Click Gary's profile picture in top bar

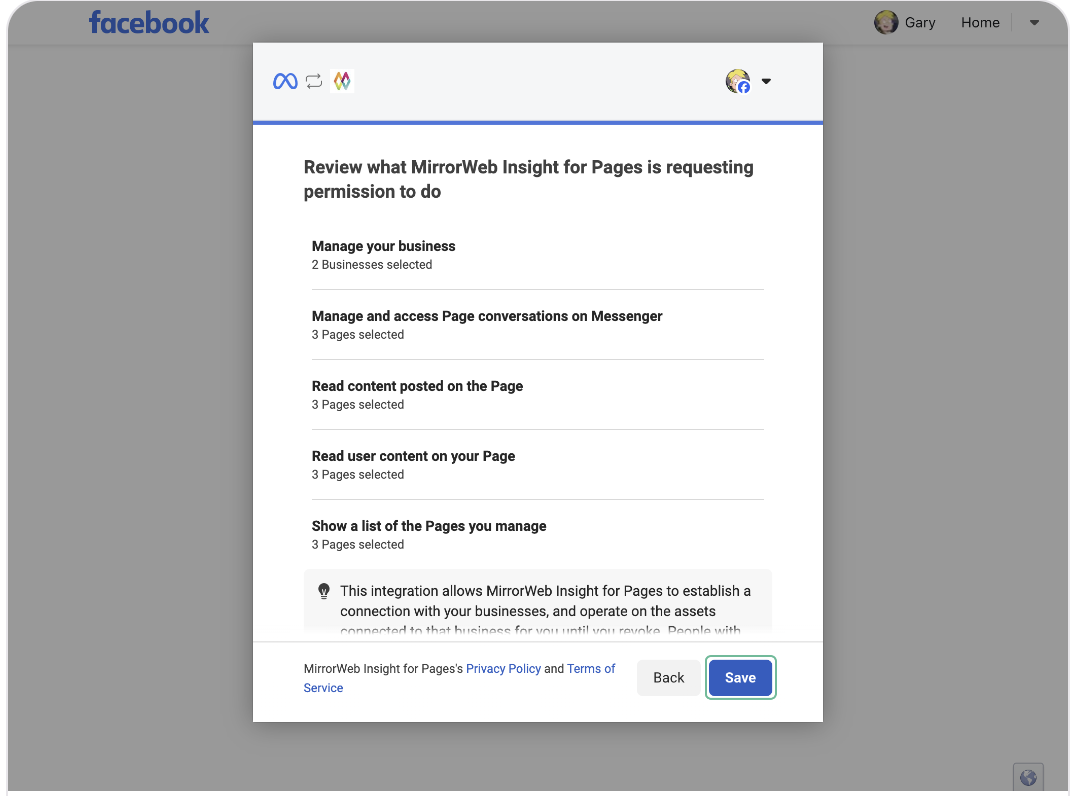coord(886,23)
